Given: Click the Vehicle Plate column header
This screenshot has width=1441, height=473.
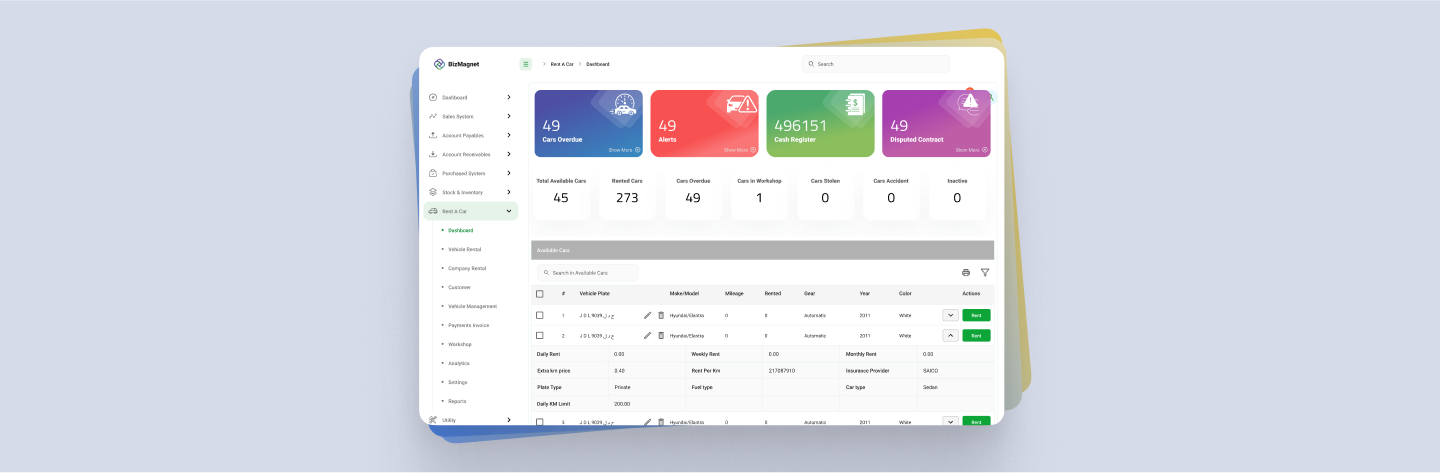Looking at the screenshot, I should click(x=594, y=294).
